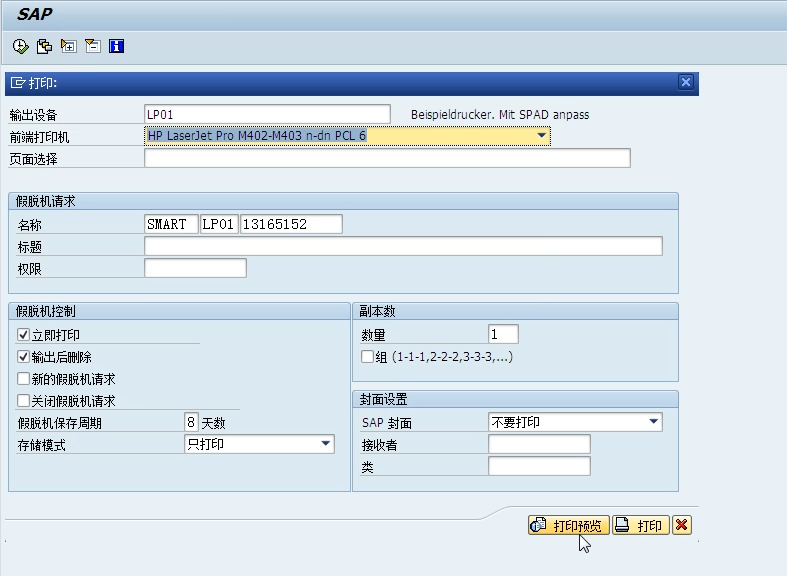Enable the 新的假脱机请求 checkbox
Viewport: 787px width, 576px height.
click(x=24, y=379)
